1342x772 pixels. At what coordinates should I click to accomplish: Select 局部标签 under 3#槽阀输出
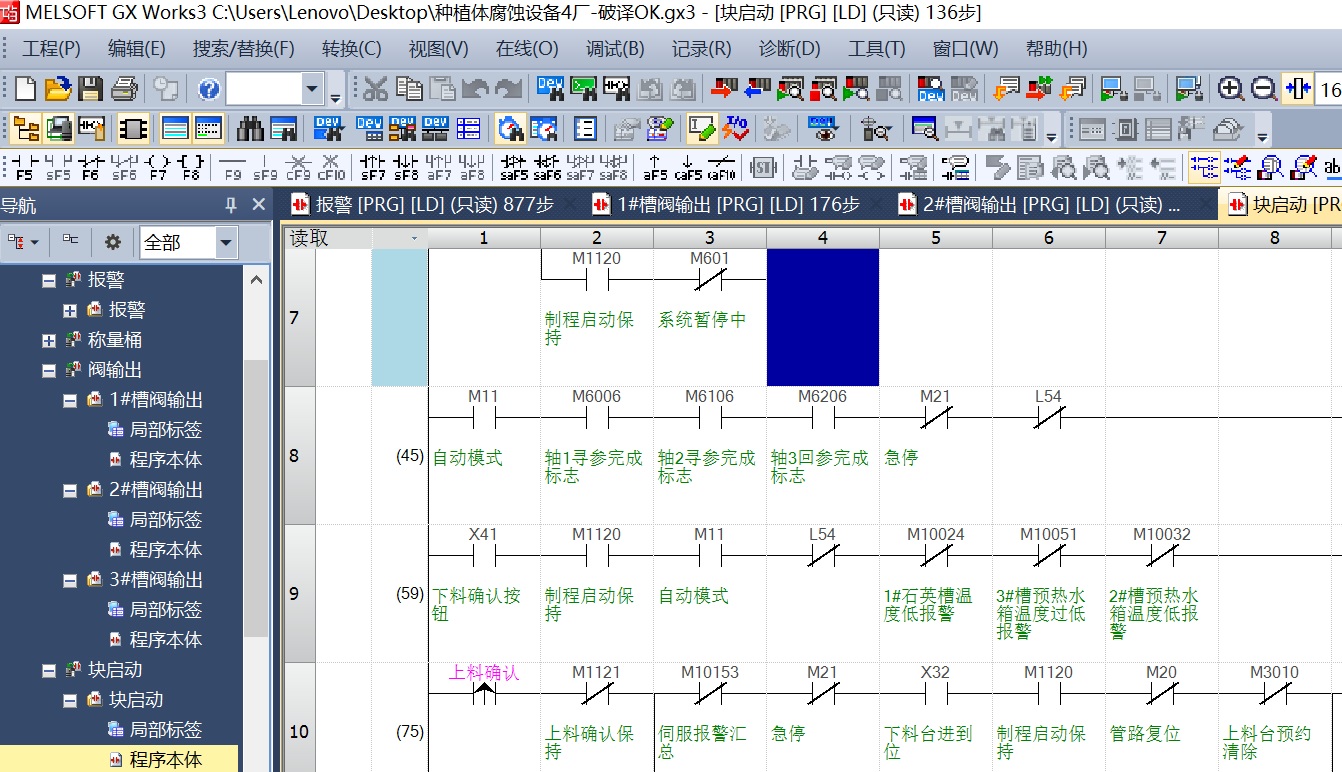(x=165, y=610)
